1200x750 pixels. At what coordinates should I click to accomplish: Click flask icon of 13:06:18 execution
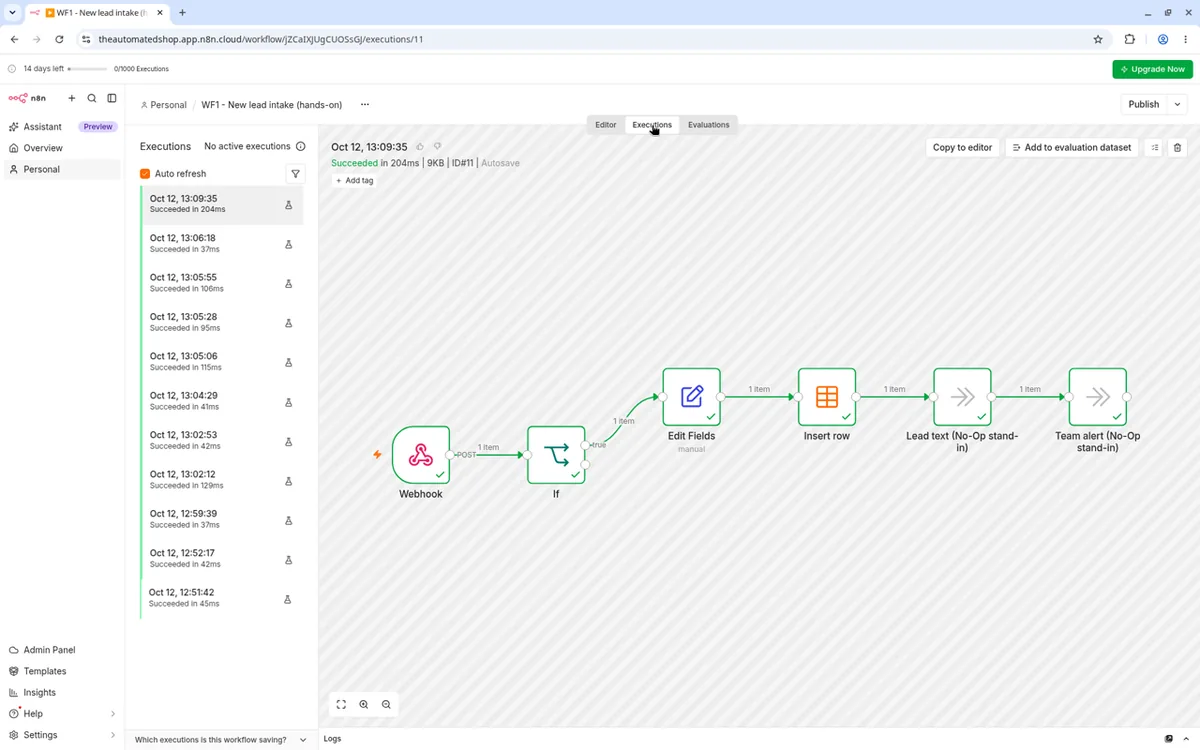click(x=289, y=244)
